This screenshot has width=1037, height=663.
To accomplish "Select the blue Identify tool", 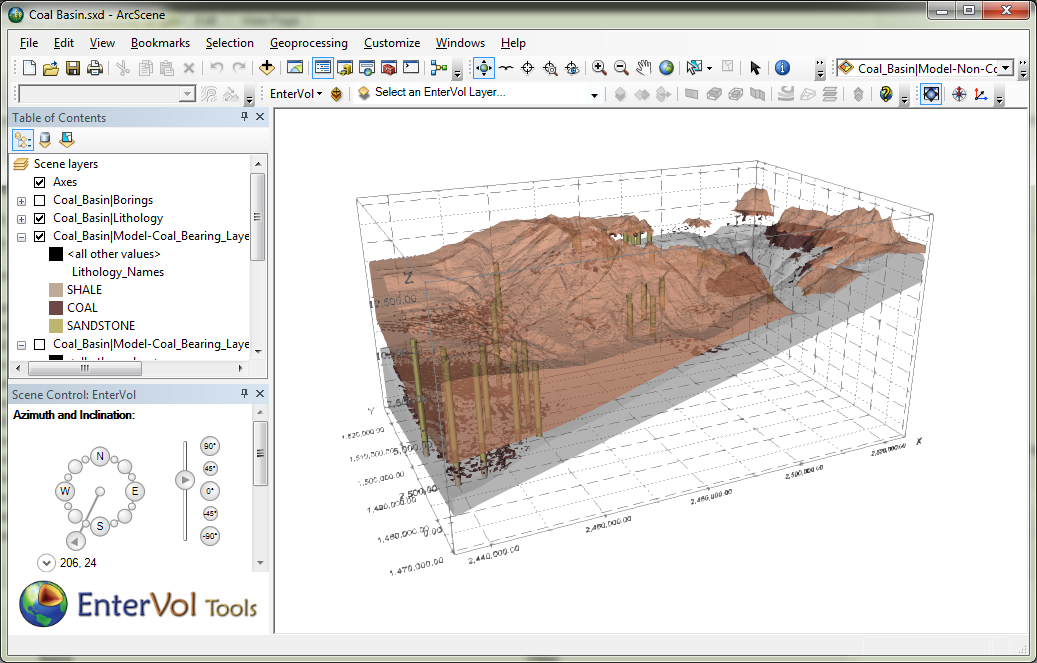I will 782,67.
